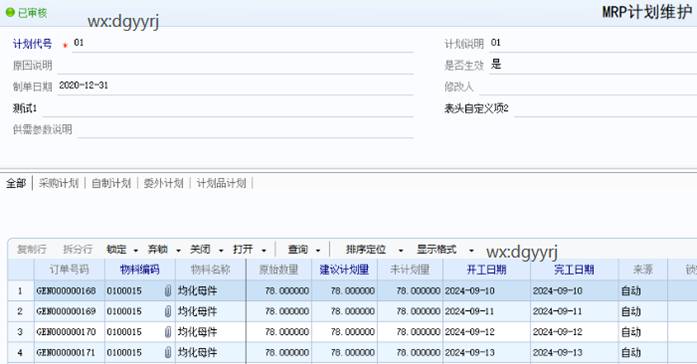Viewport: 697px width, 364px height.
Task: Switch to the 自制计划 tab
Action: tap(111, 183)
